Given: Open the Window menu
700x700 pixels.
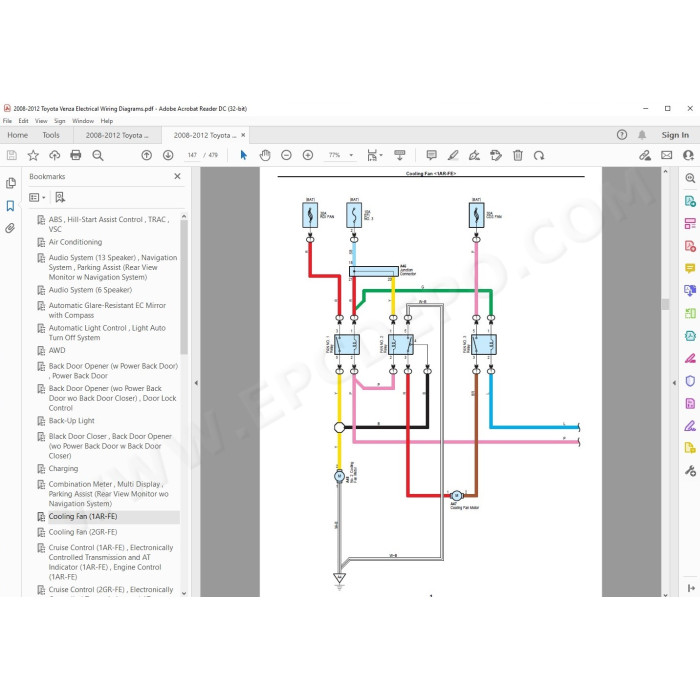Looking at the screenshot, I should (83, 121).
